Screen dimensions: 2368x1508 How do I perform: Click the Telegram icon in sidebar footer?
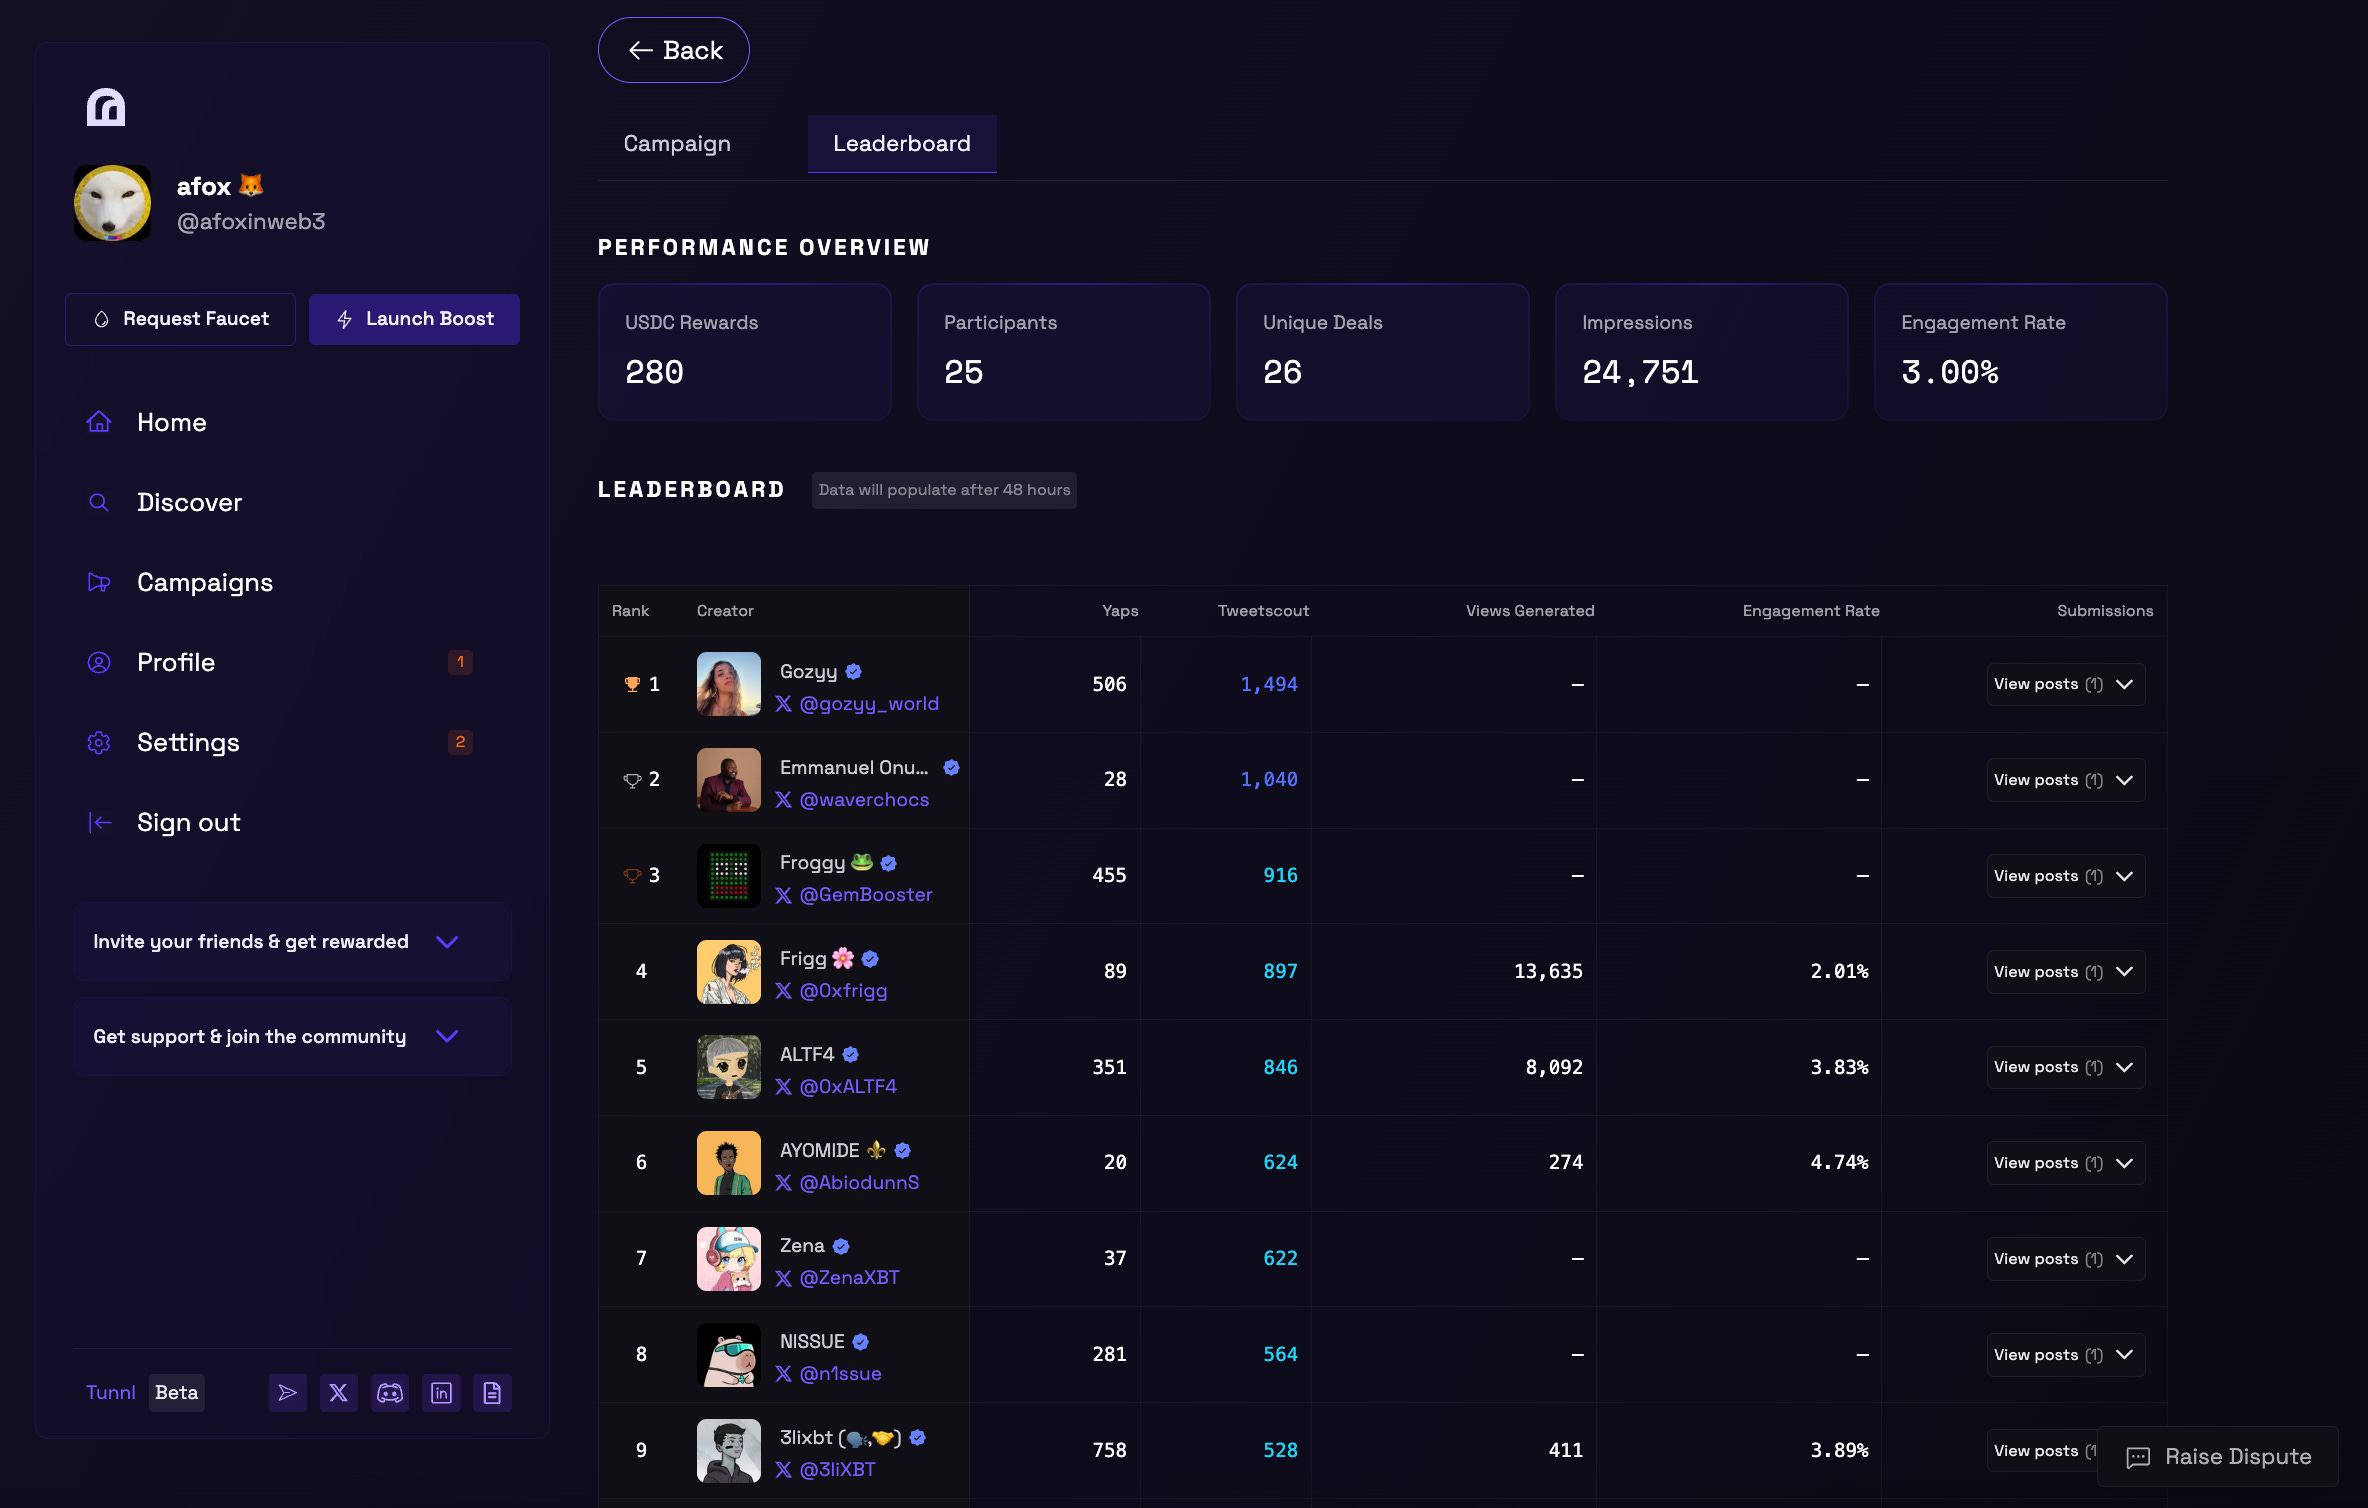click(288, 1392)
